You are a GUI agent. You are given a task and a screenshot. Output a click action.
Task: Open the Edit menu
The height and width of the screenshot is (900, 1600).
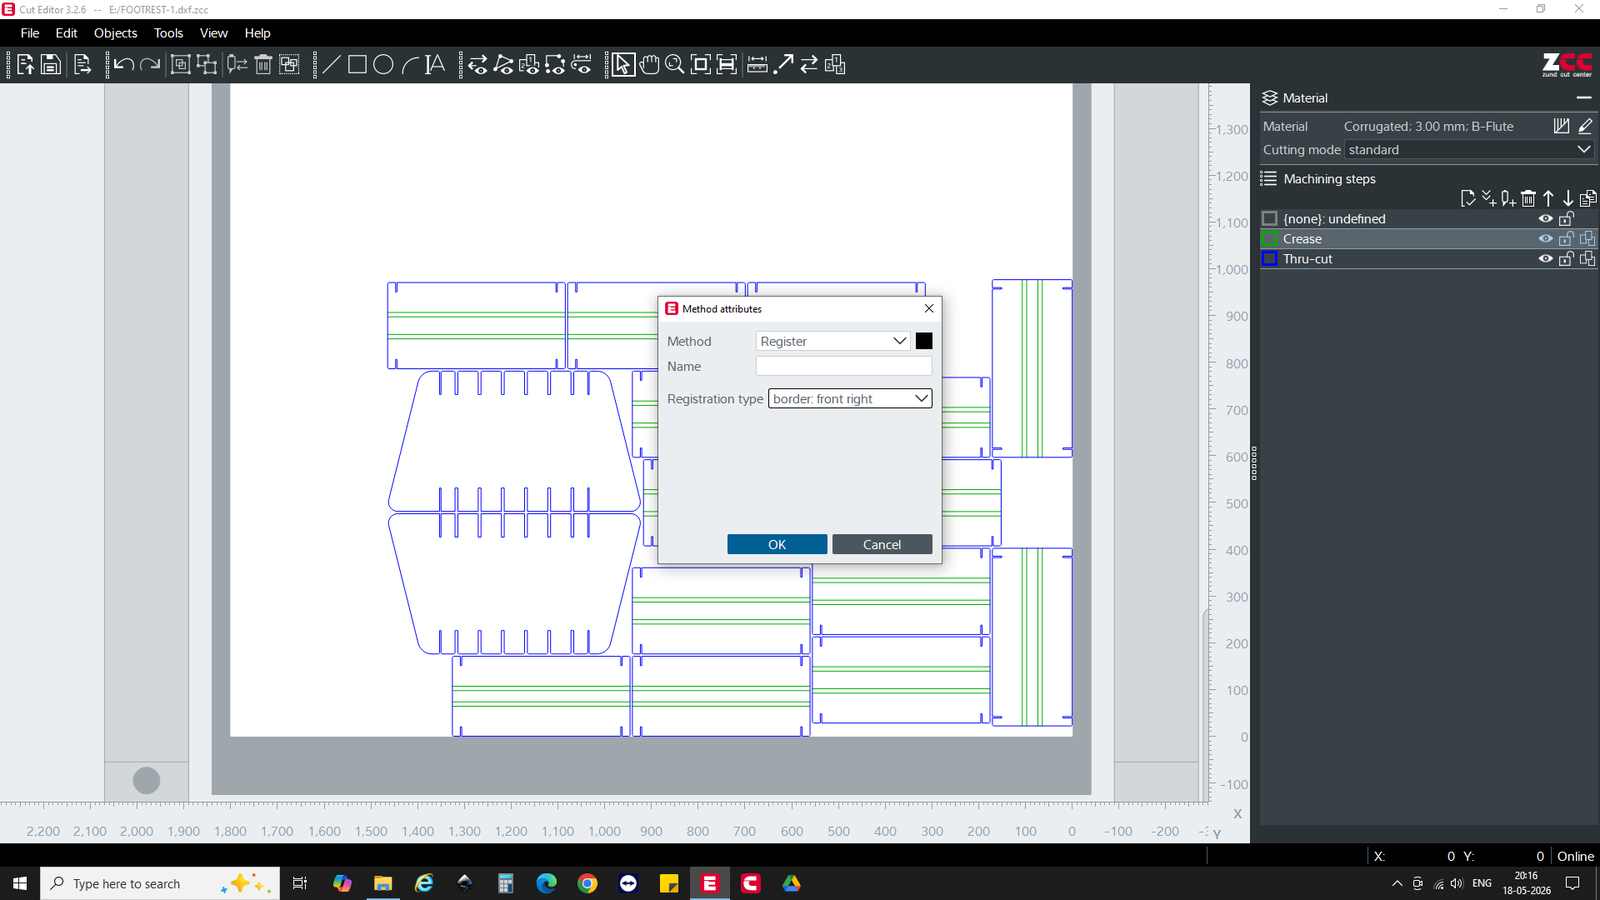[x=66, y=33]
